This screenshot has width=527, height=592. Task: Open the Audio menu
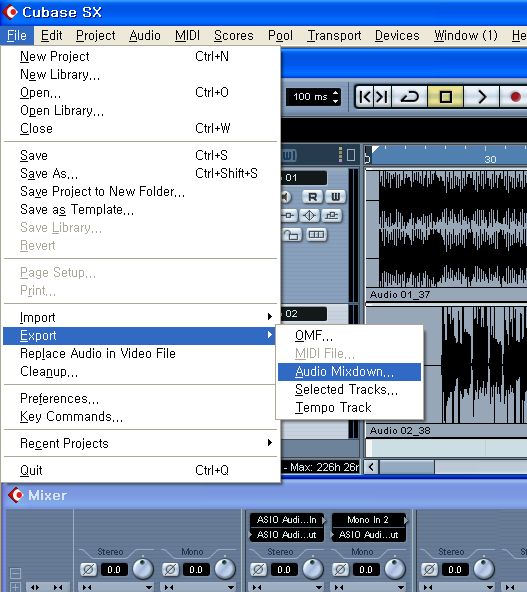[x=145, y=35]
